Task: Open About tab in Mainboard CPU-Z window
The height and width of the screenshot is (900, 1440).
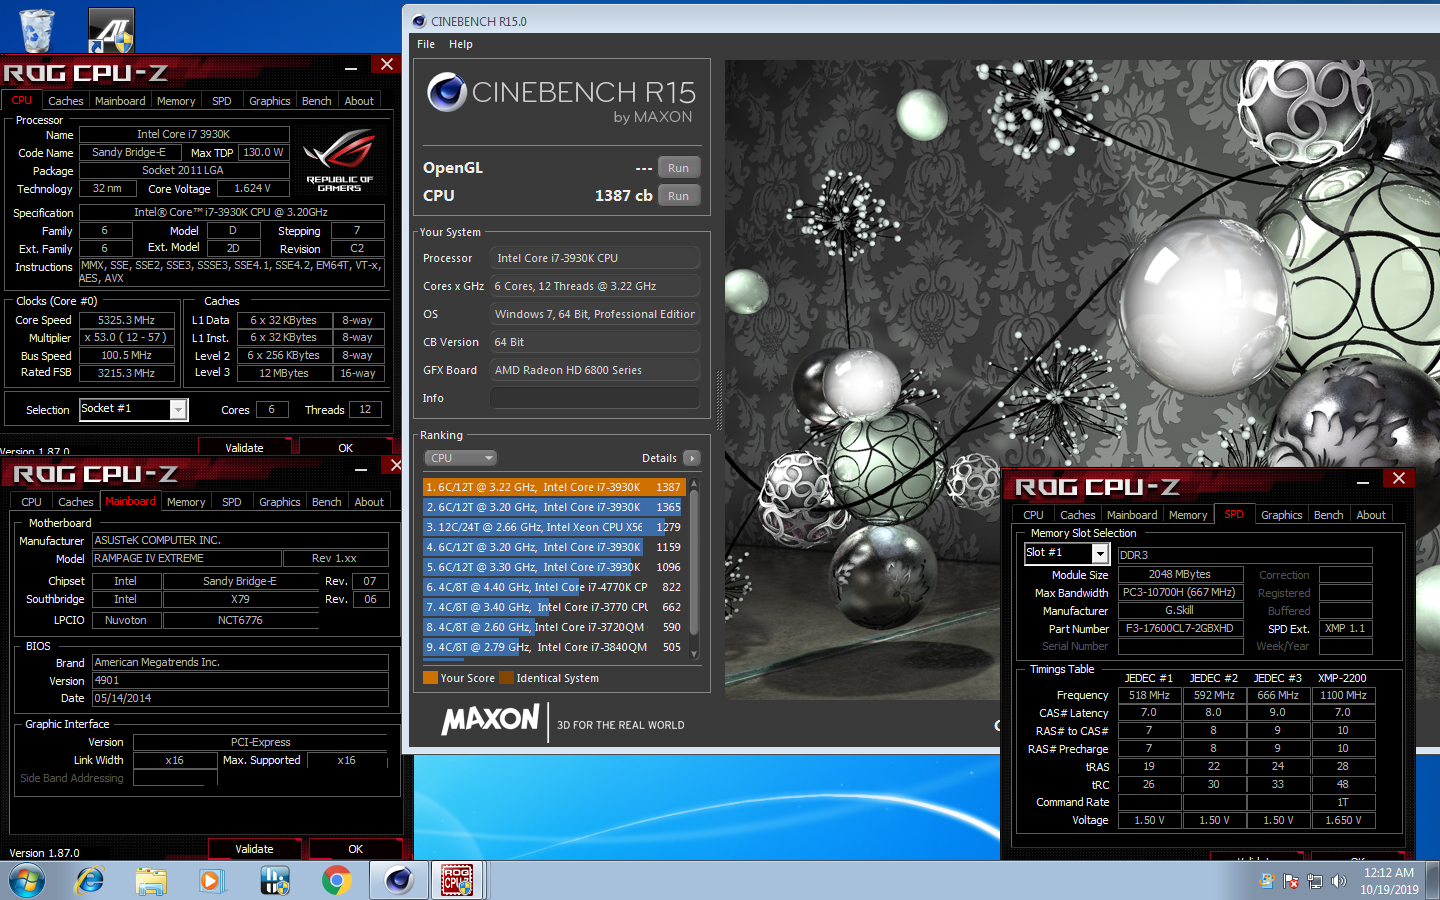Action: coord(369,502)
